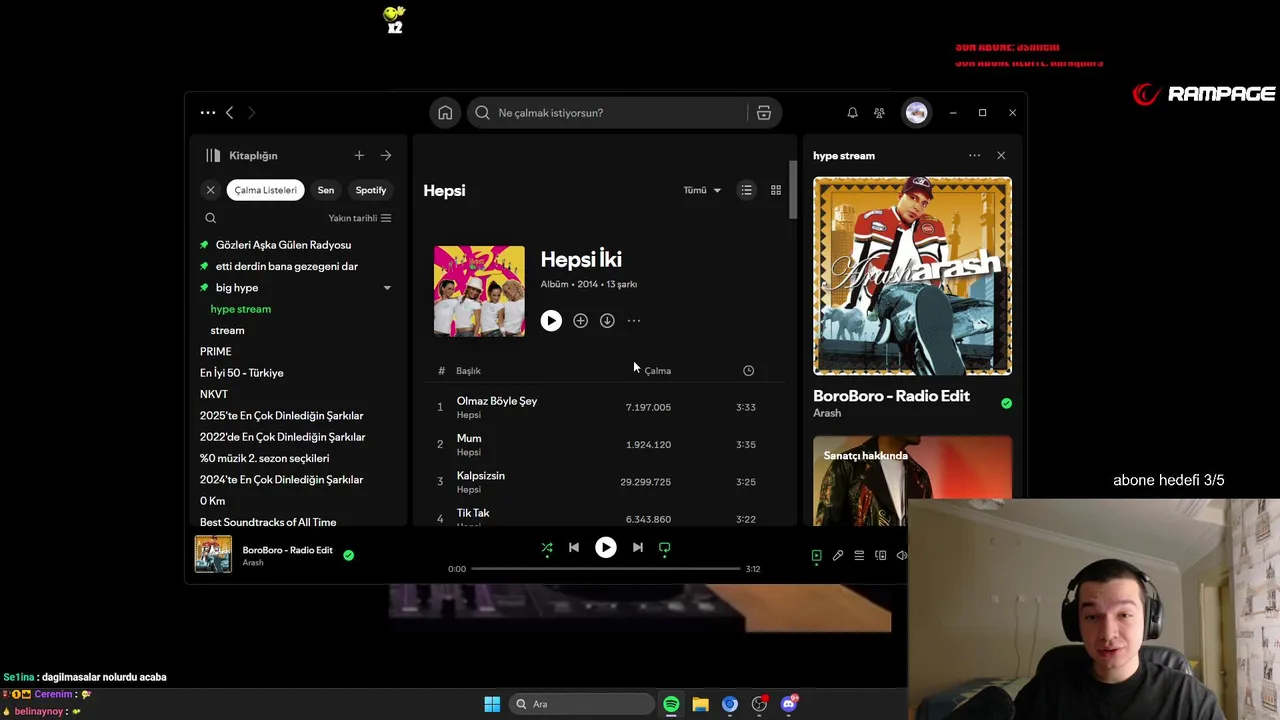Click the Hepsi İki album cover
This screenshot has width=1280, height=720.
click(x=479, y=291)
